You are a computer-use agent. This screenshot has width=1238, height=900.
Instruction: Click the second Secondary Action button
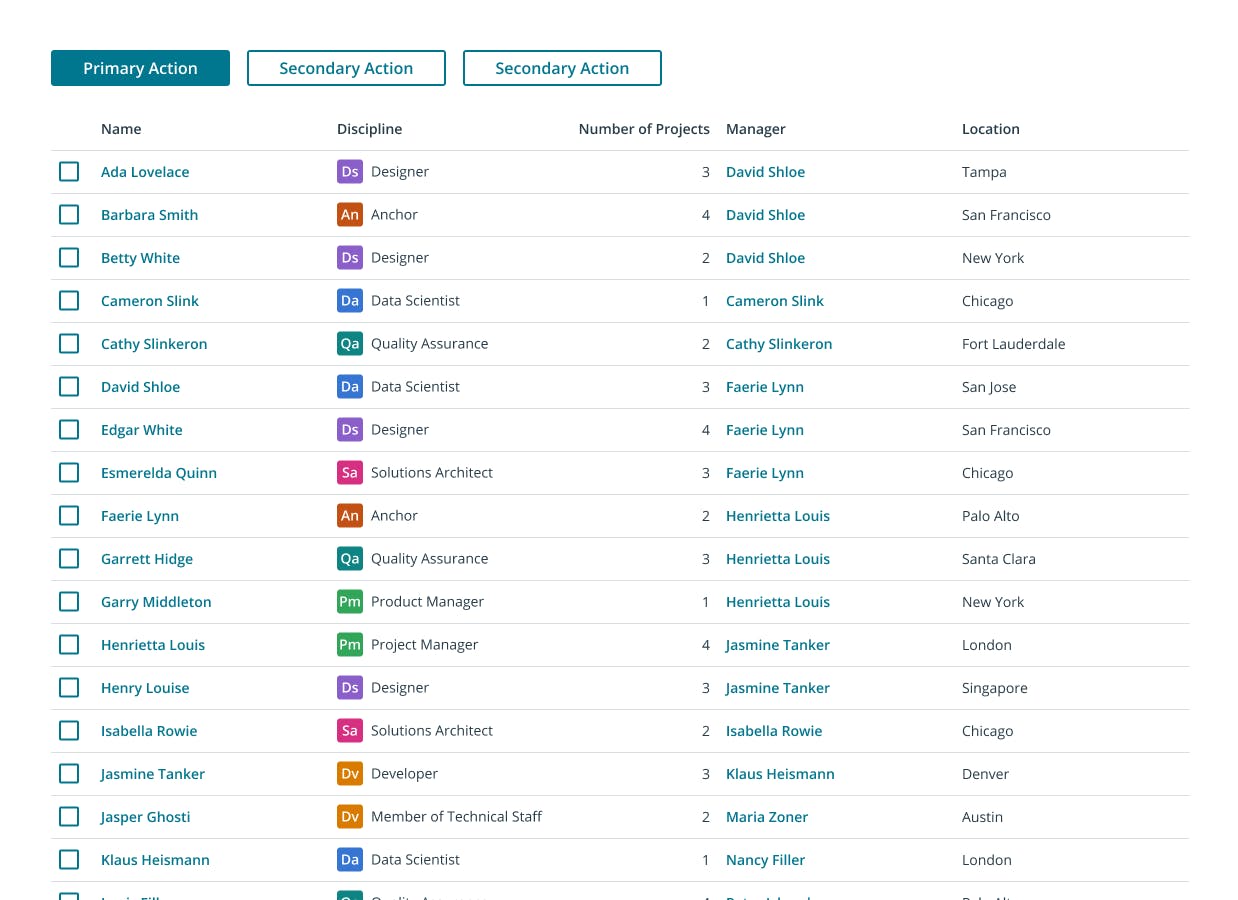click(x=562, y=68)
